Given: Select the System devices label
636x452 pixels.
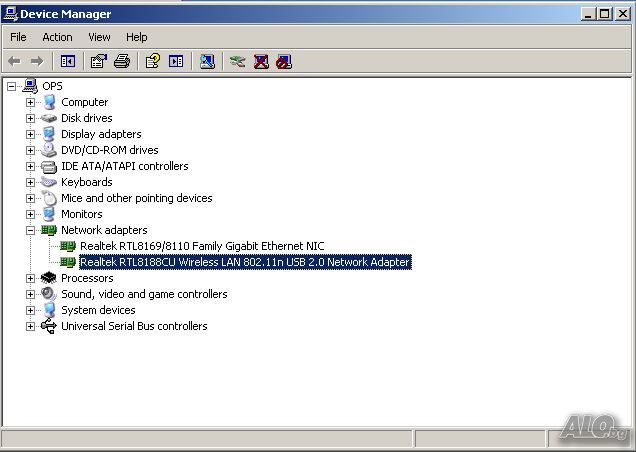Looking at the screenshot, I should click(98, 310).
